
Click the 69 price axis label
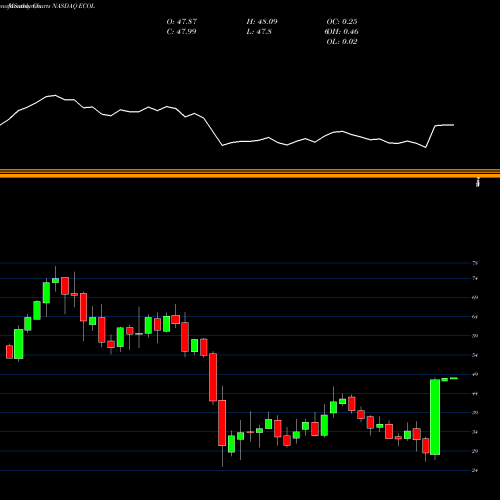475,297
